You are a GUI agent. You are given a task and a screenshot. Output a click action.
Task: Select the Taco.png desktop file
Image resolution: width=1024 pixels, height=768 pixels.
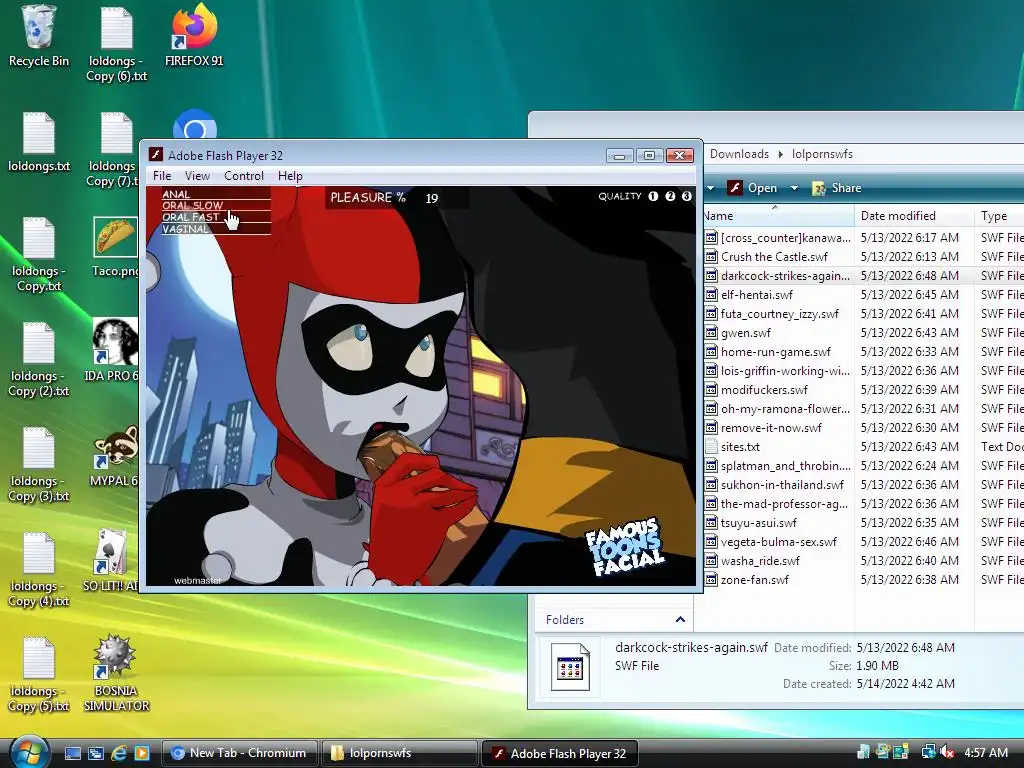(x=116, y=247)
